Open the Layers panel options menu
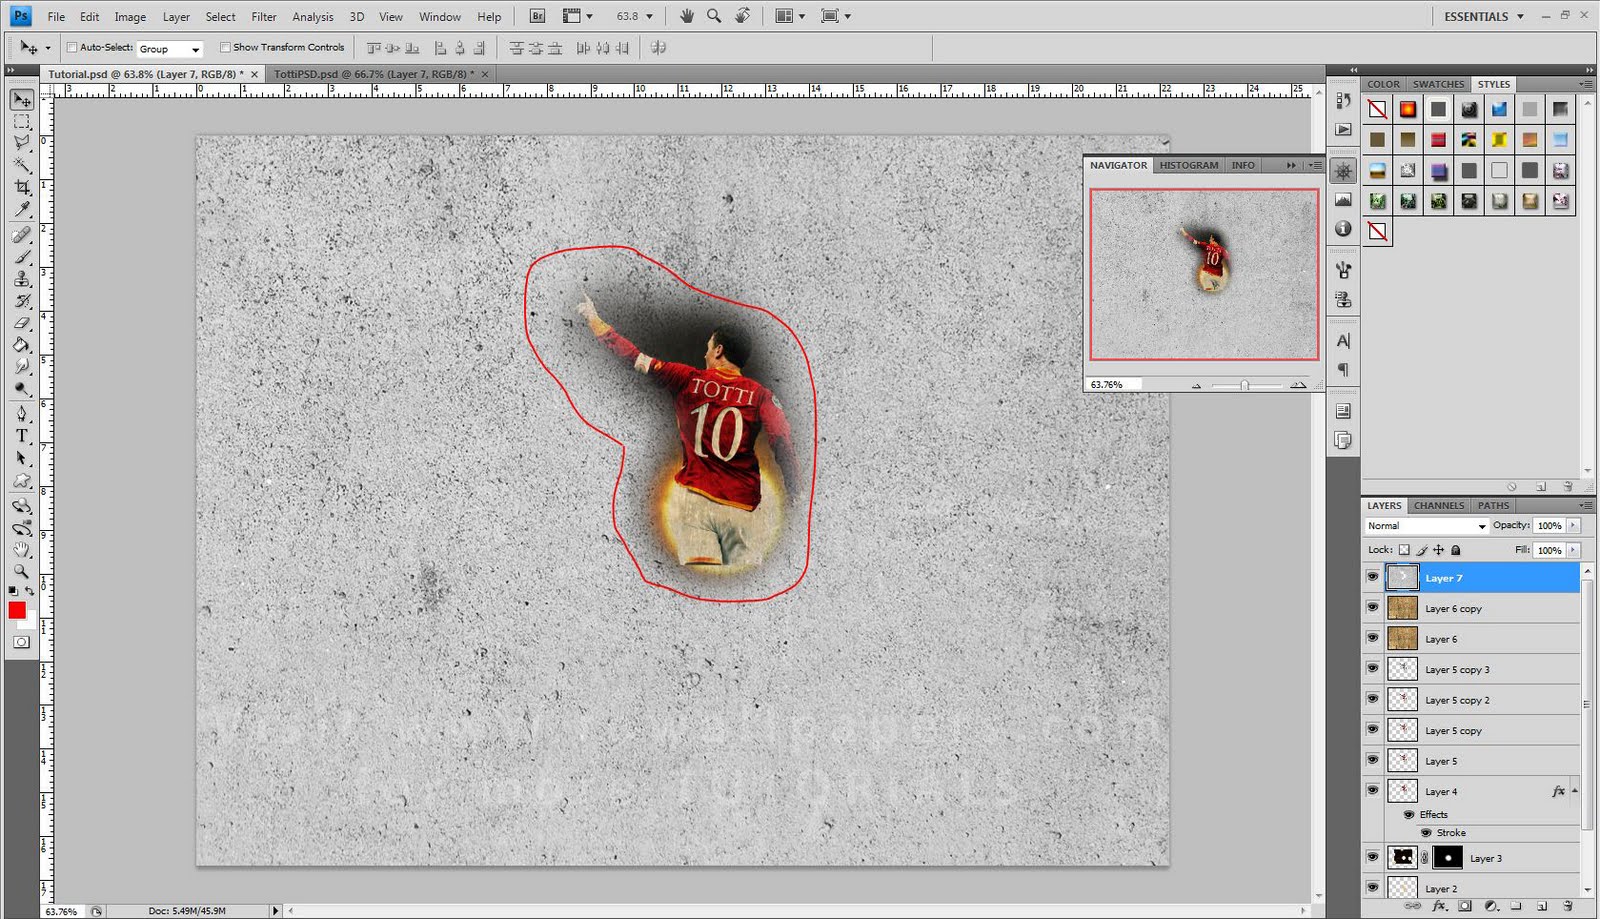The height and width of the screenshot is (919, 1600). tap(1585, 505)
